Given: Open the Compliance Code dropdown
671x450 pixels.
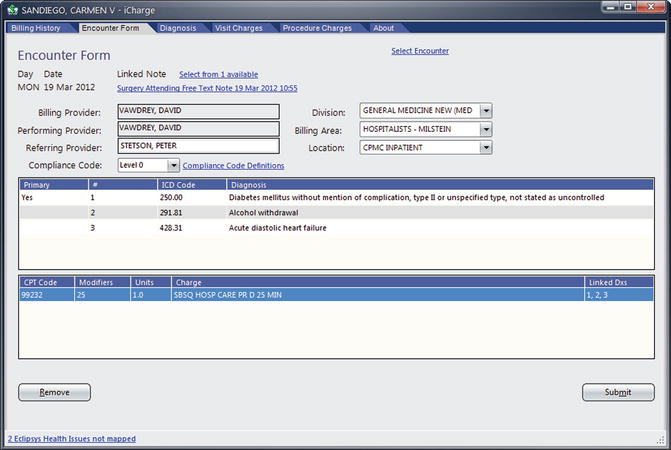Looking at the screenshot, I should [173, 165].
